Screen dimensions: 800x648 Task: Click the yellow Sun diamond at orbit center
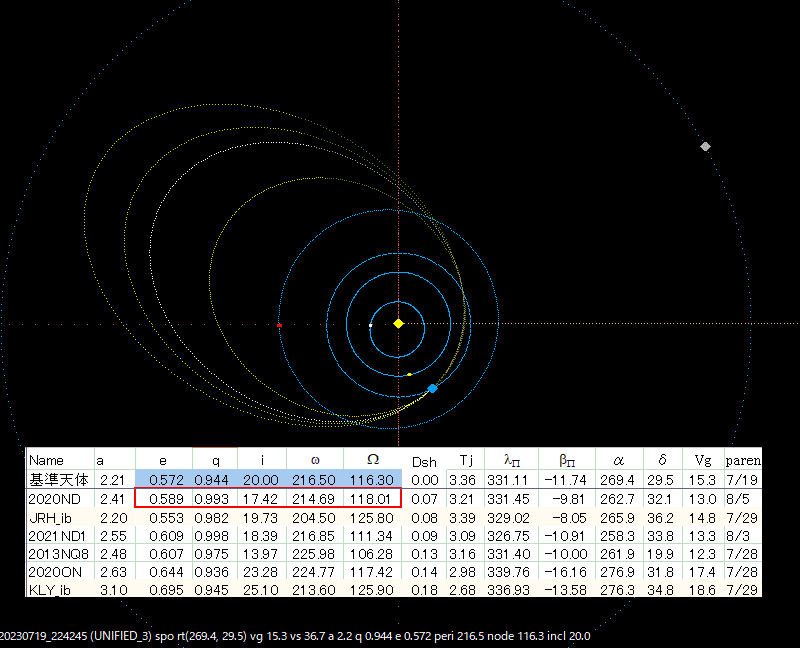point(398,324)
